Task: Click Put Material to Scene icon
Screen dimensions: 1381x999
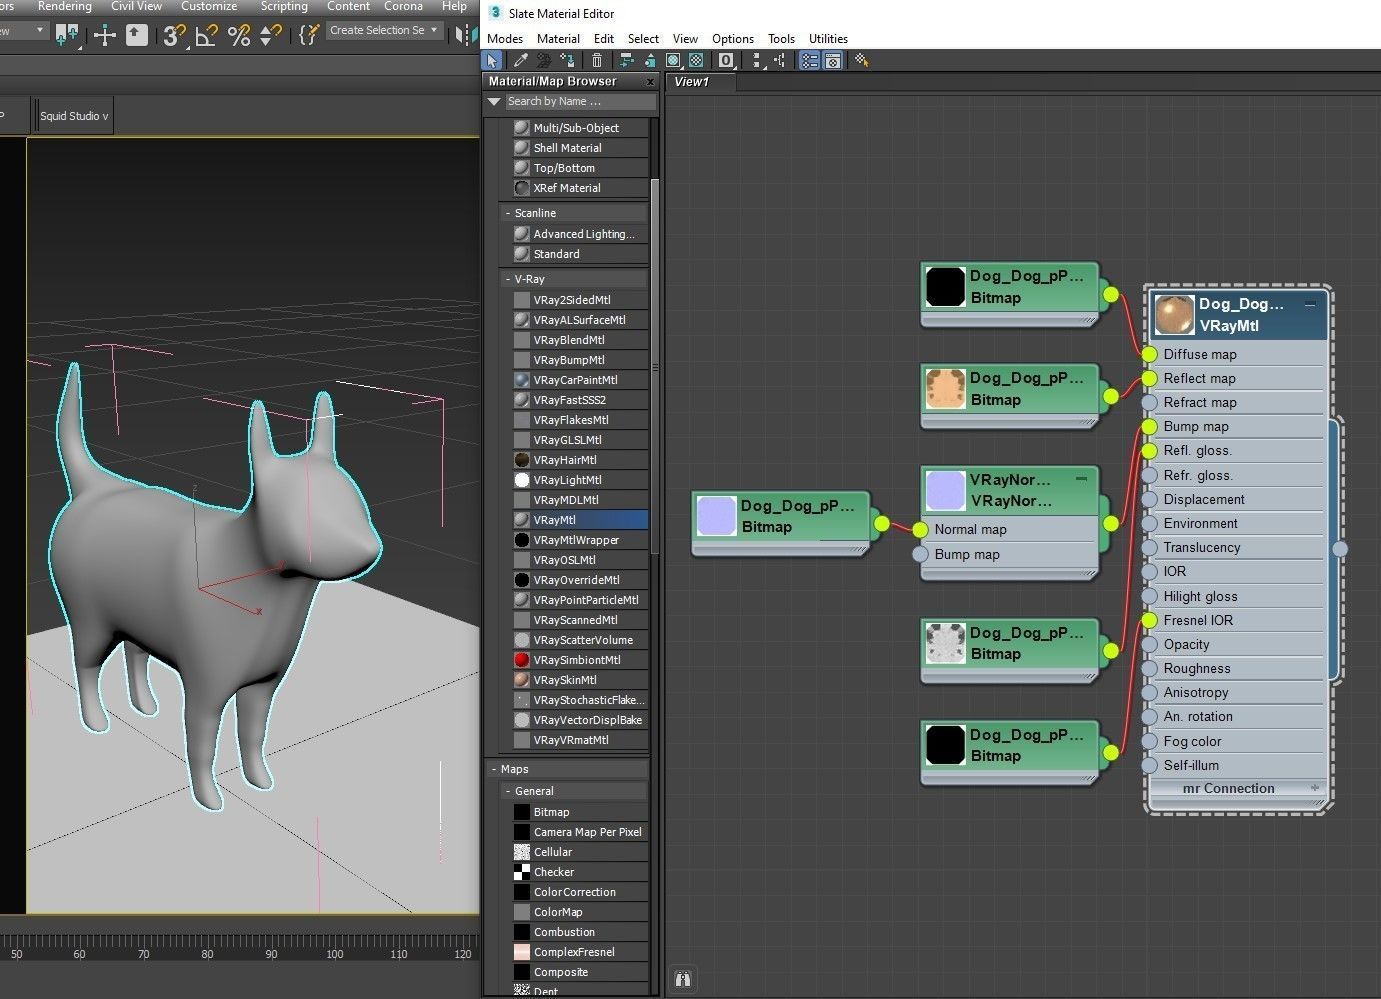Action: (x=545, y=61)
